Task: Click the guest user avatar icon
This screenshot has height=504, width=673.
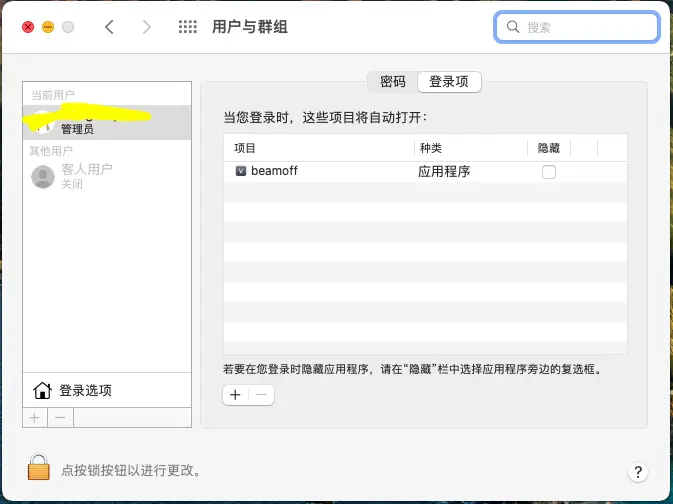Action: [42, 177]
